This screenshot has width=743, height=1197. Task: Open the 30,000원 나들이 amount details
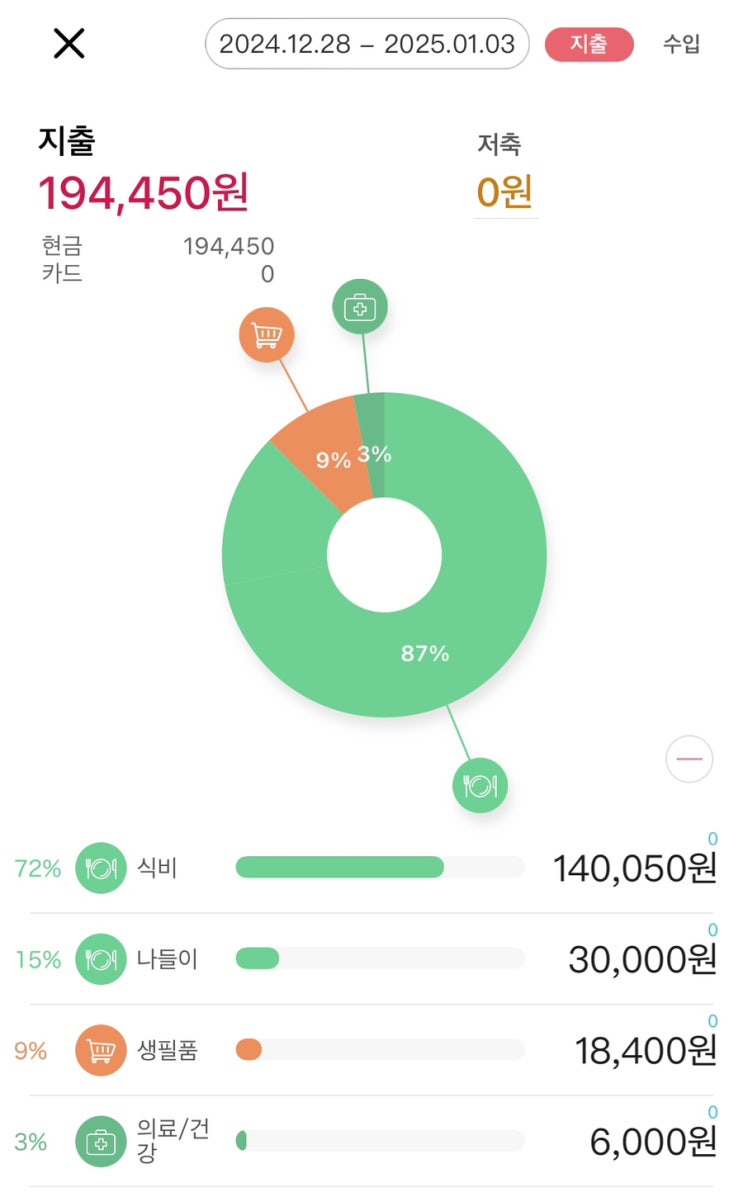(x=642, y=959)
